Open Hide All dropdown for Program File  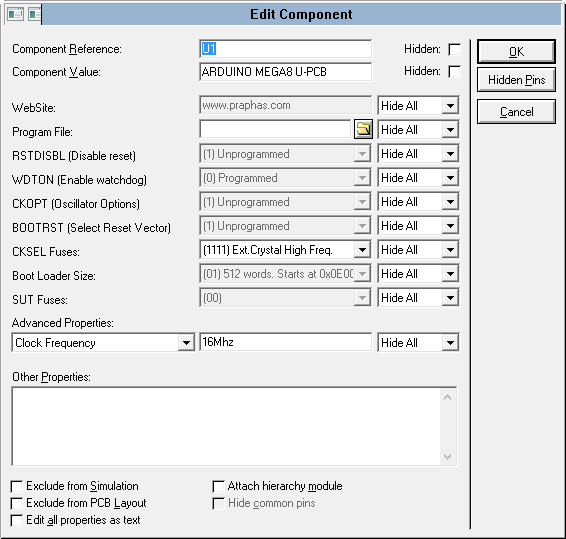(x=450, y=130)
